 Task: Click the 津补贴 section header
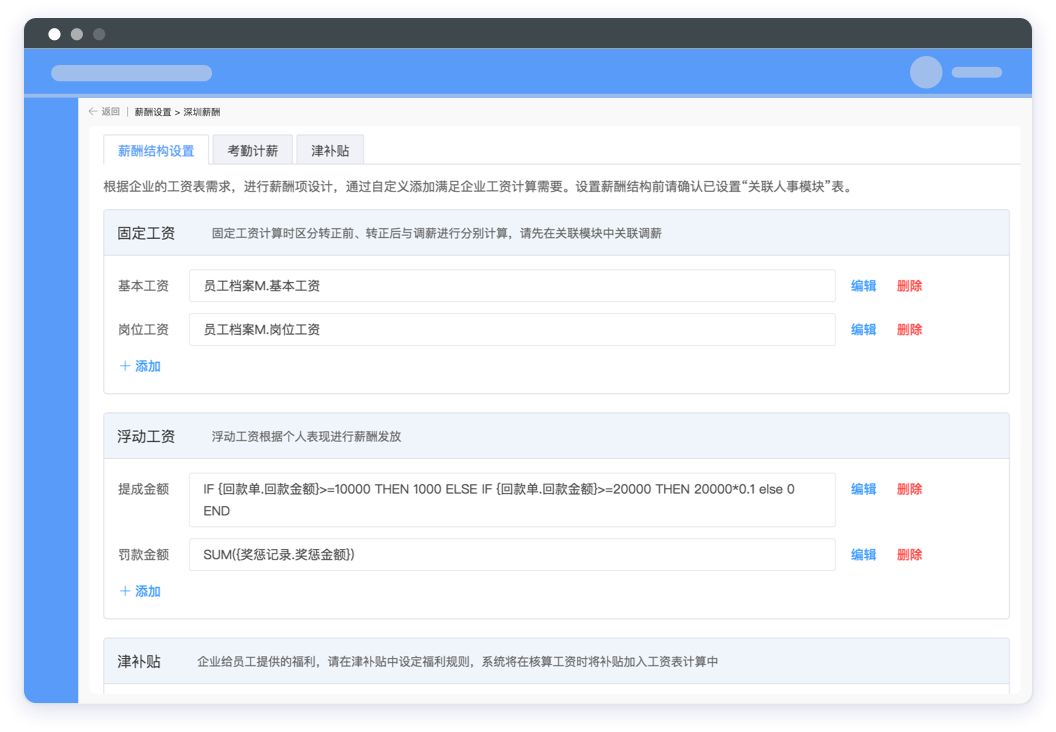556,661
